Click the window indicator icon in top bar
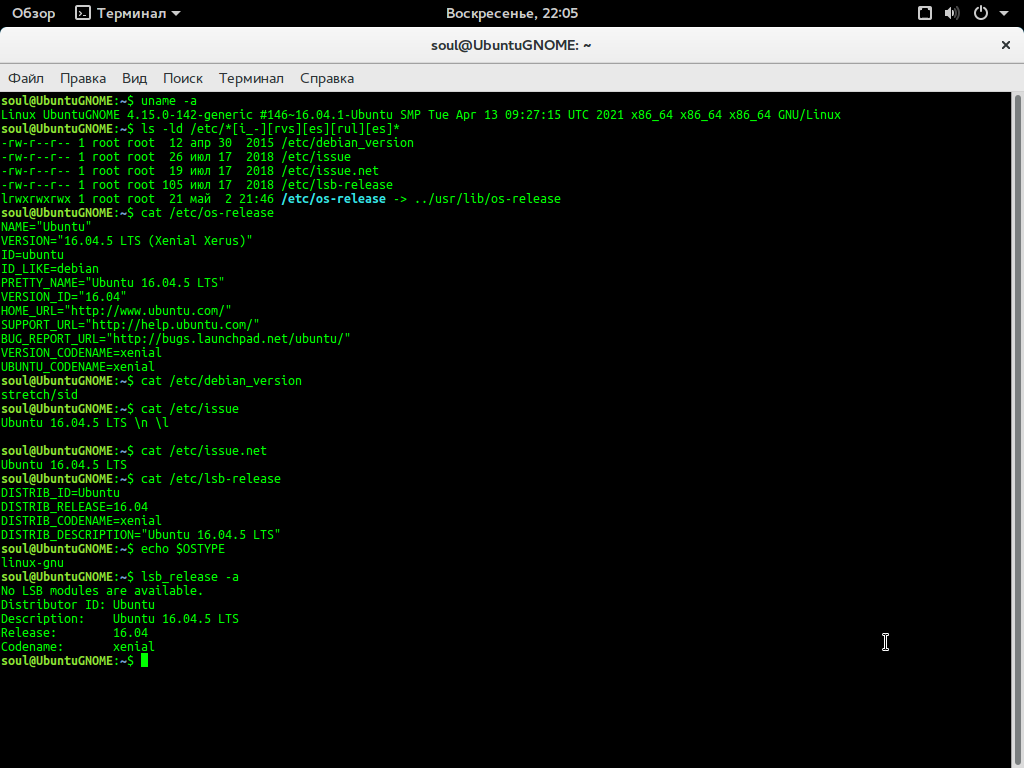1024x768 pixels. pos(925,13)
